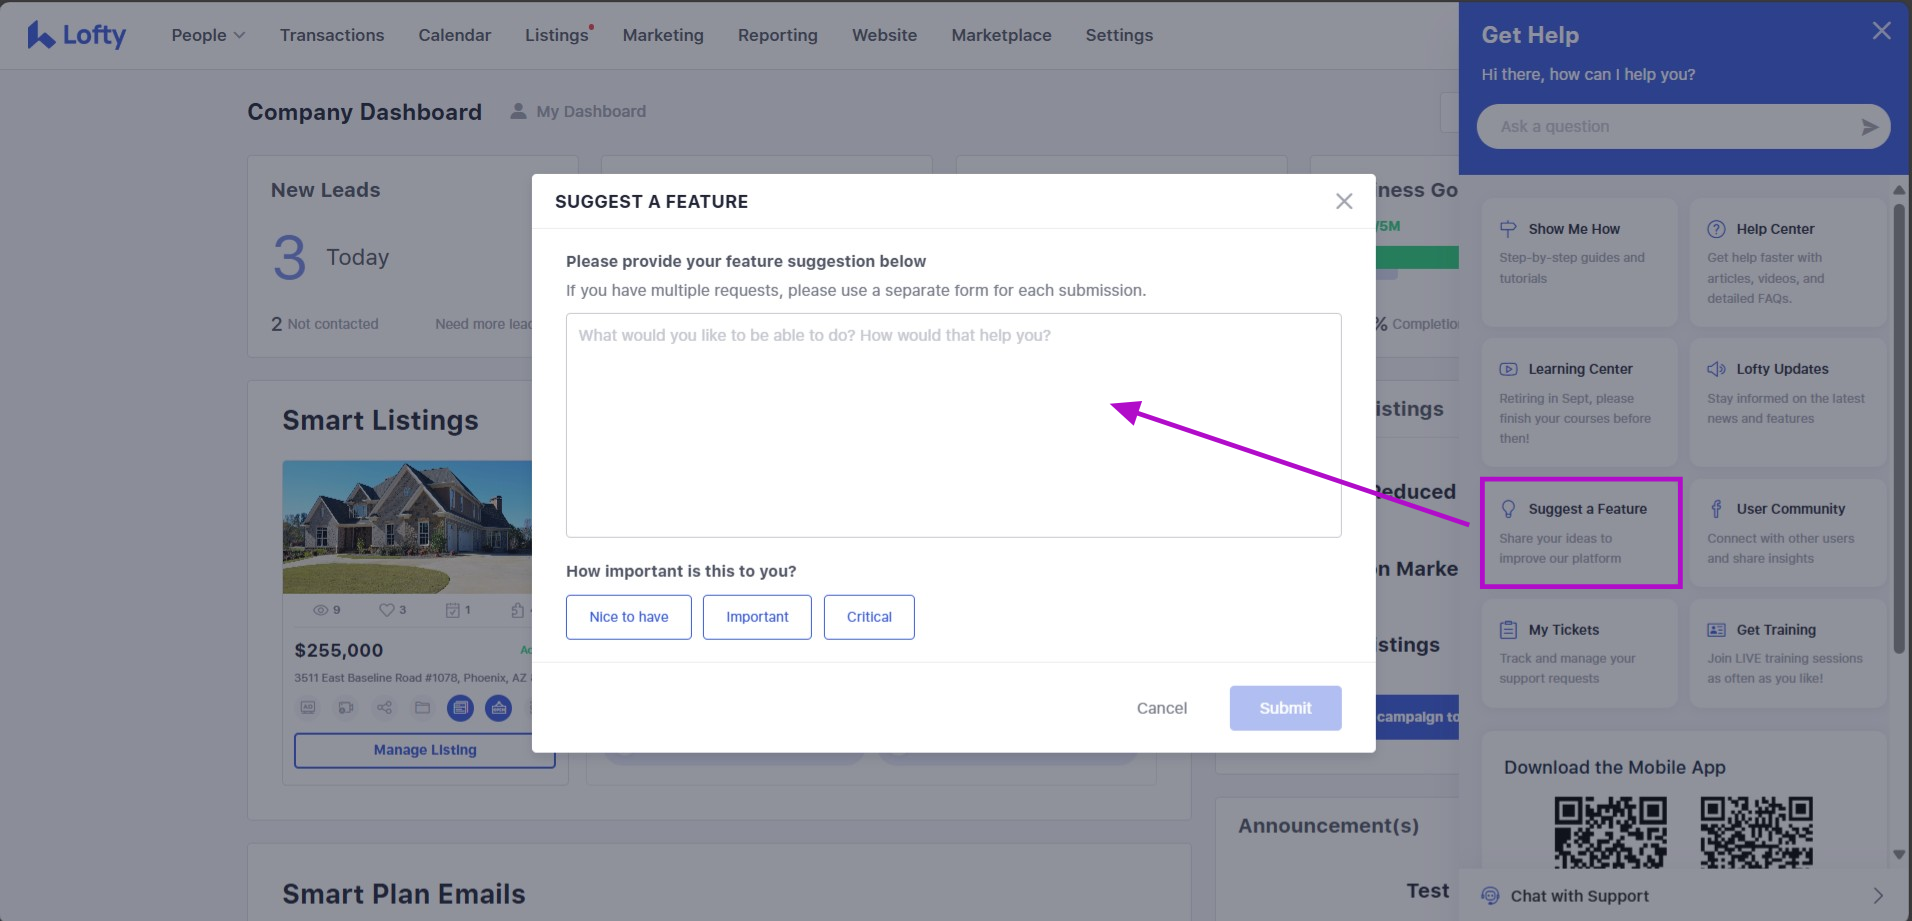Expand the Chat with Support chevron
The image size is (1912, 921).
tap(1877, 896)
